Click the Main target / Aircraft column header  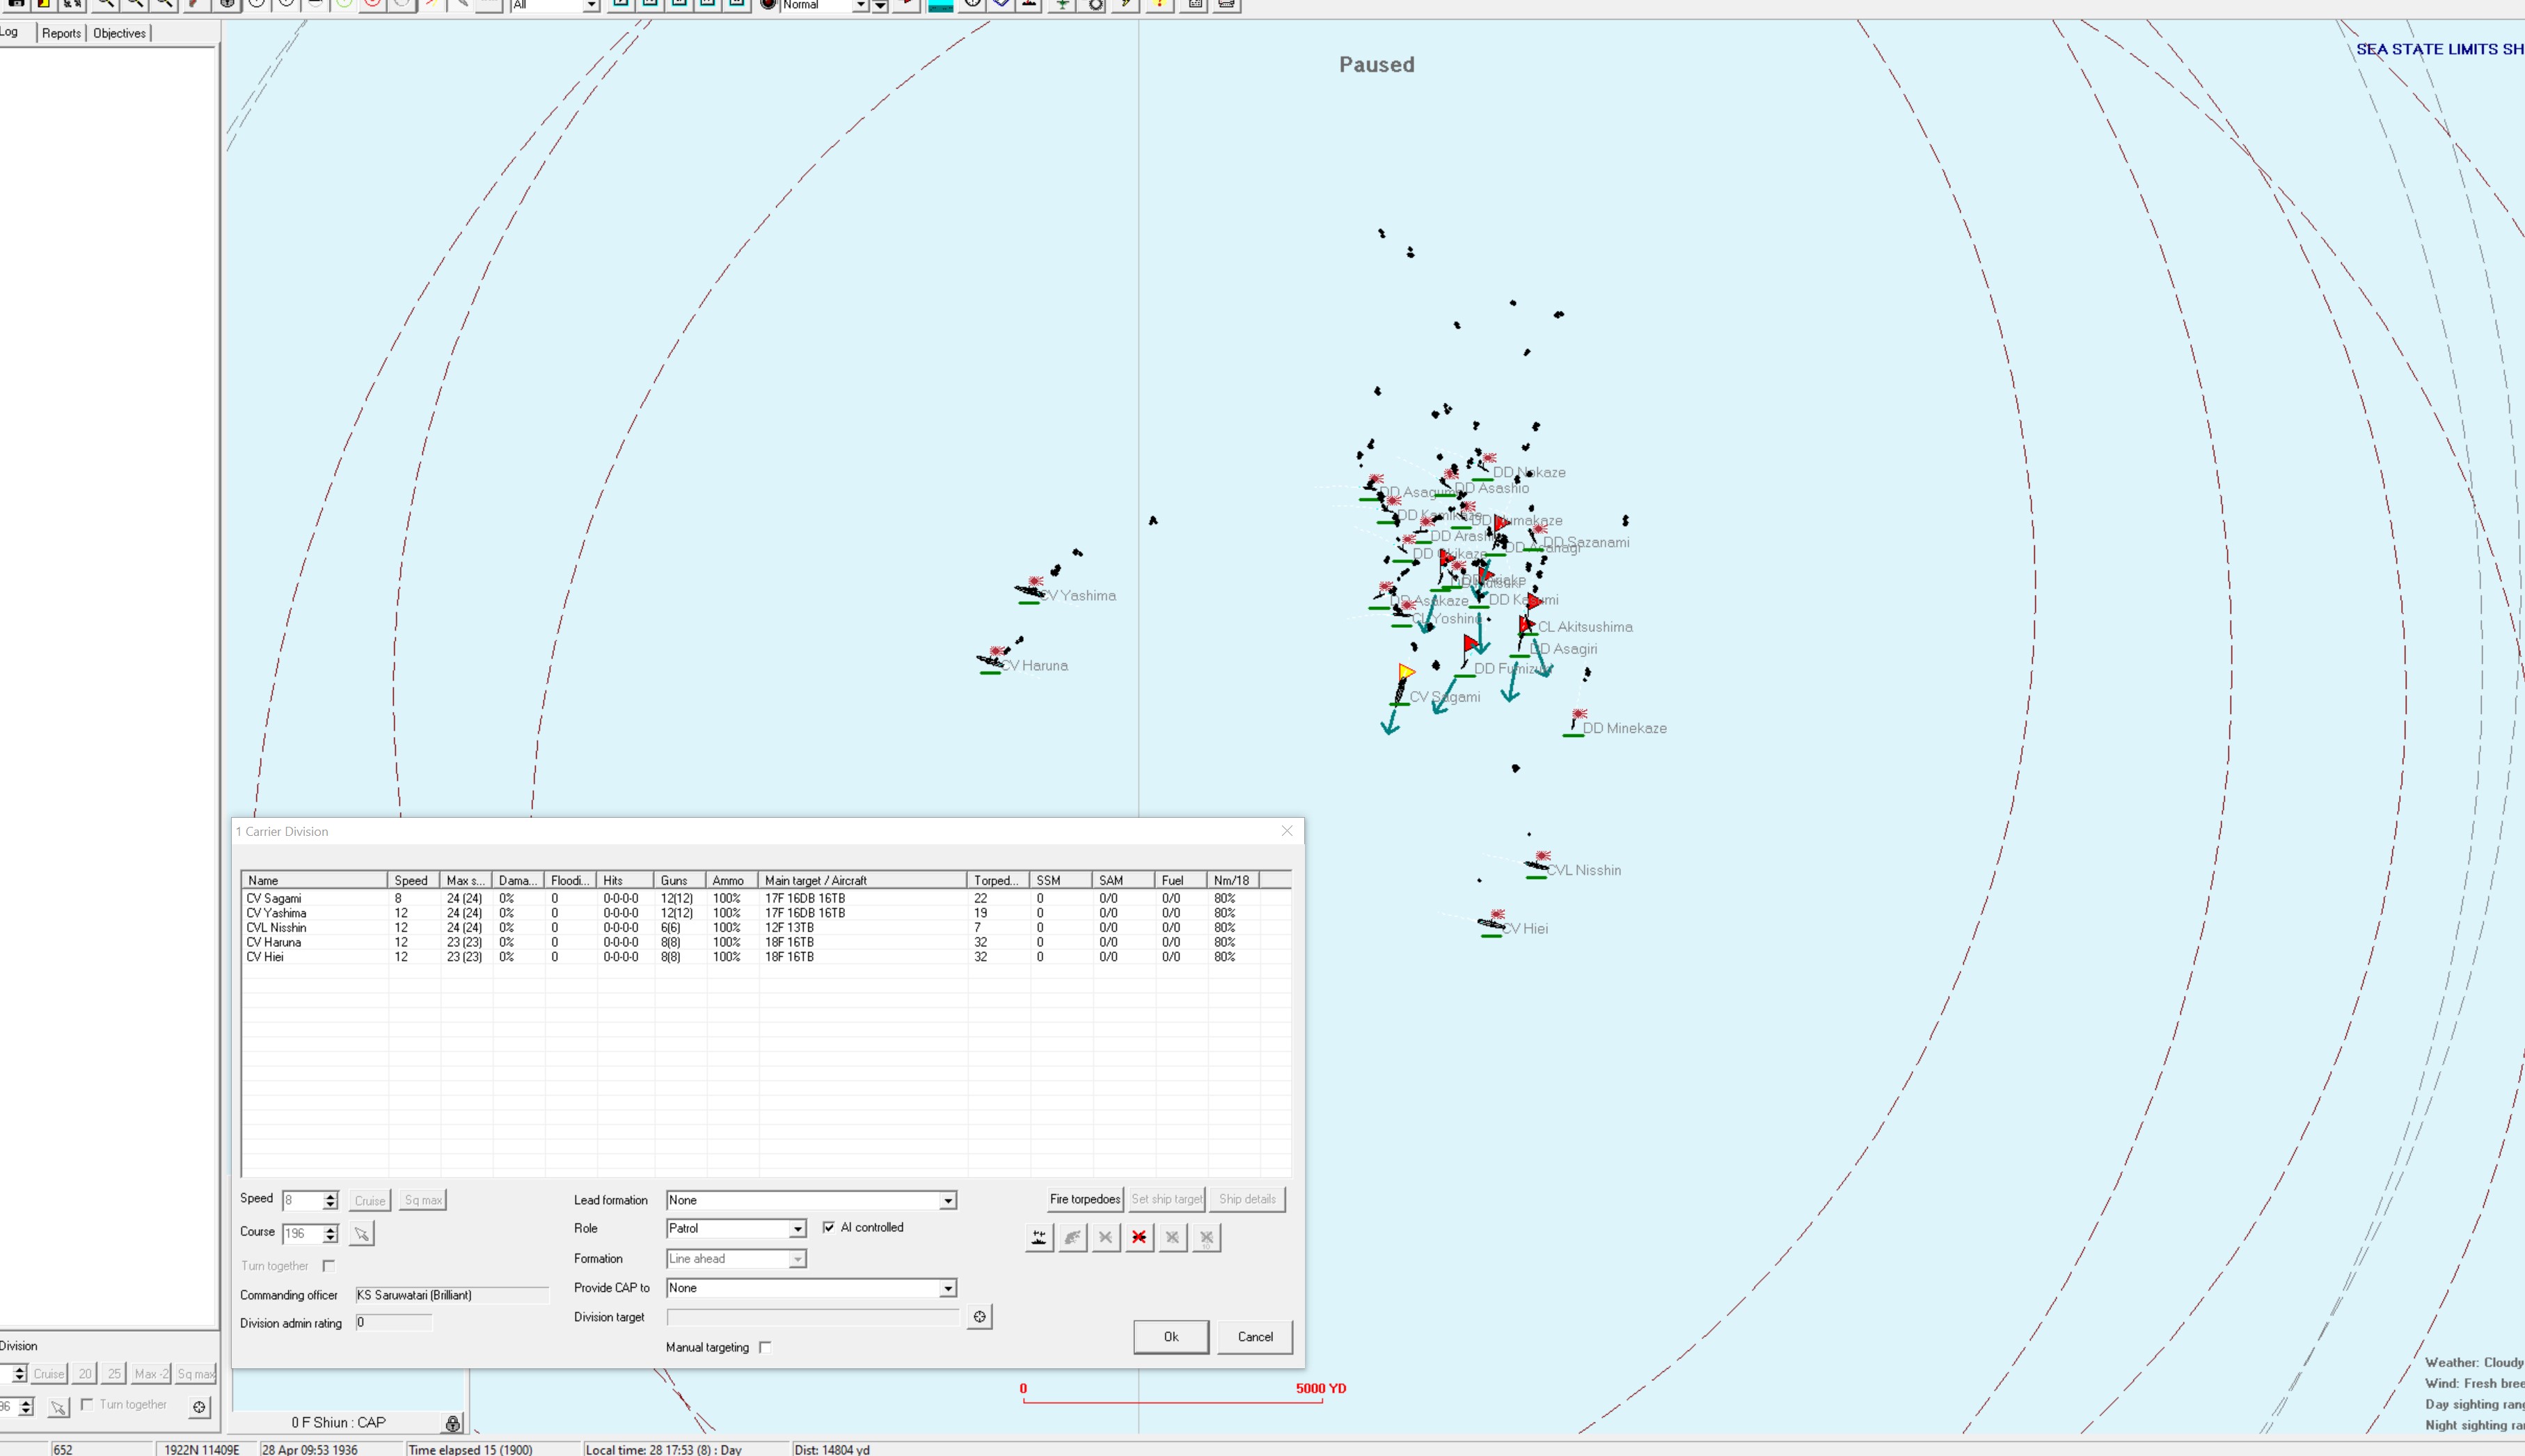coord(862,880)
